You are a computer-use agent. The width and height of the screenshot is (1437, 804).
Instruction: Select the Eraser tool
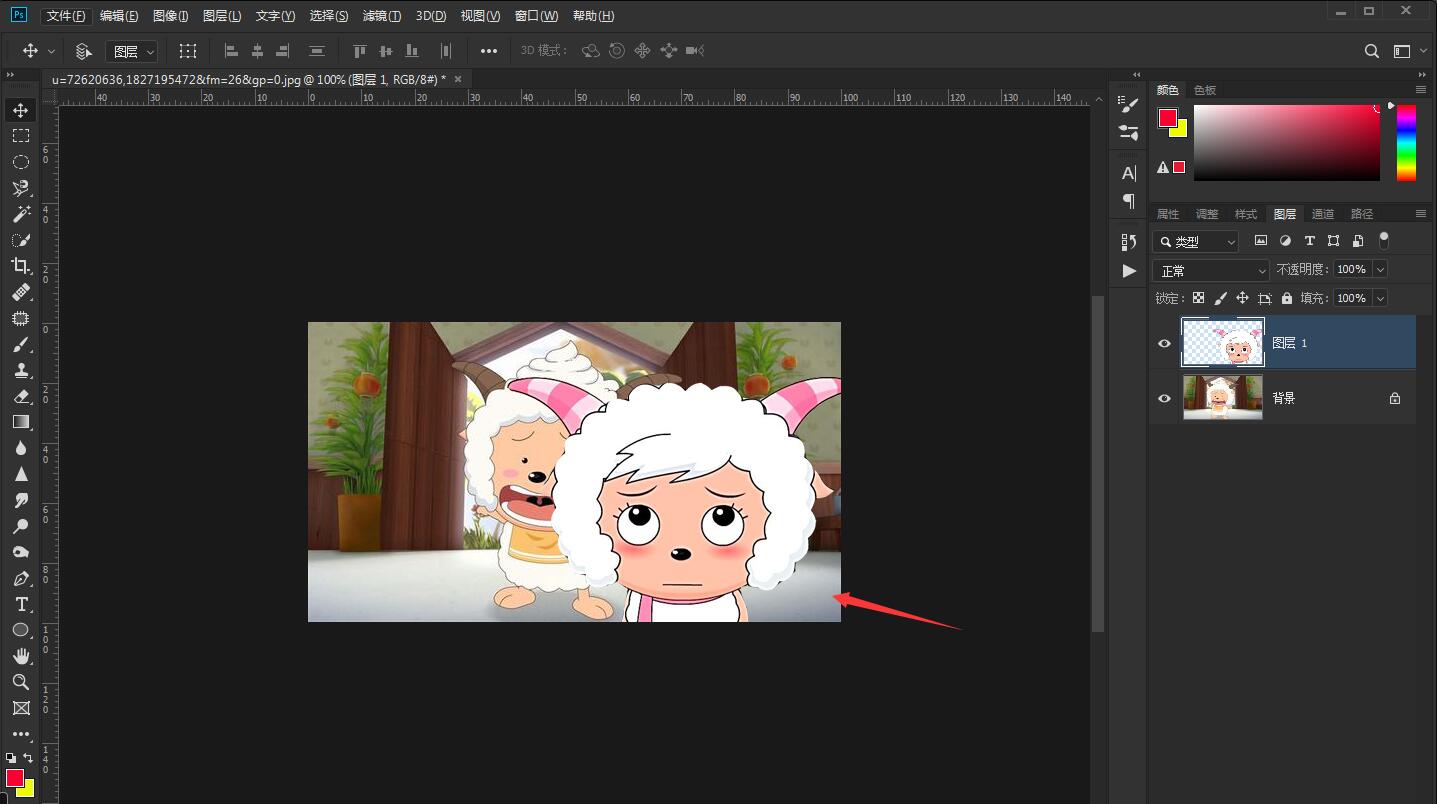click(21, 396)
